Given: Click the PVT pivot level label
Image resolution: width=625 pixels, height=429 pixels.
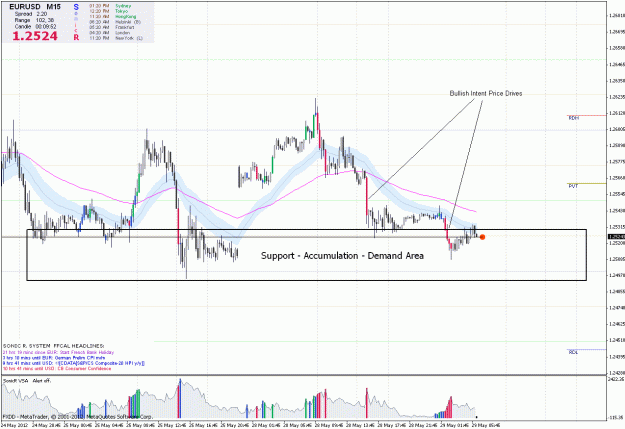Looking at the screenshot, I should 573,186.
